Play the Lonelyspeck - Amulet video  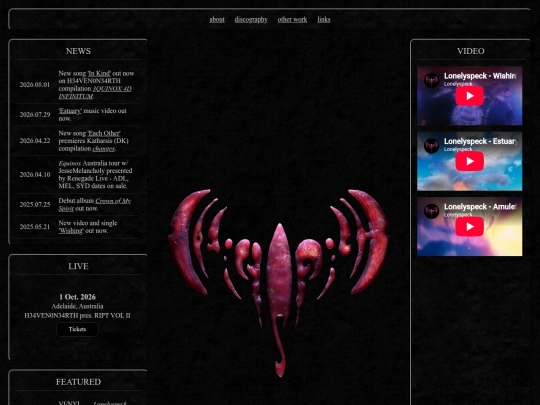469,227
